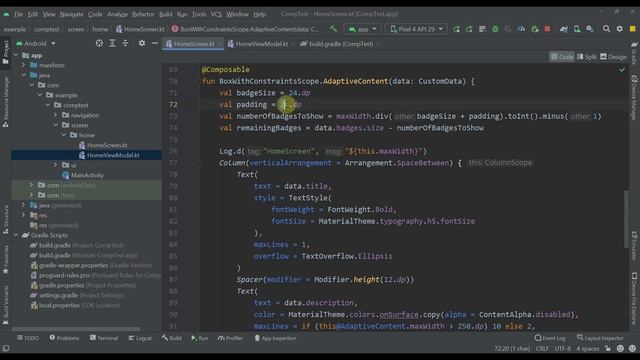Collapse the app module tree node
The width and height of the screenshot is (640, 360).
pos(16,55)
